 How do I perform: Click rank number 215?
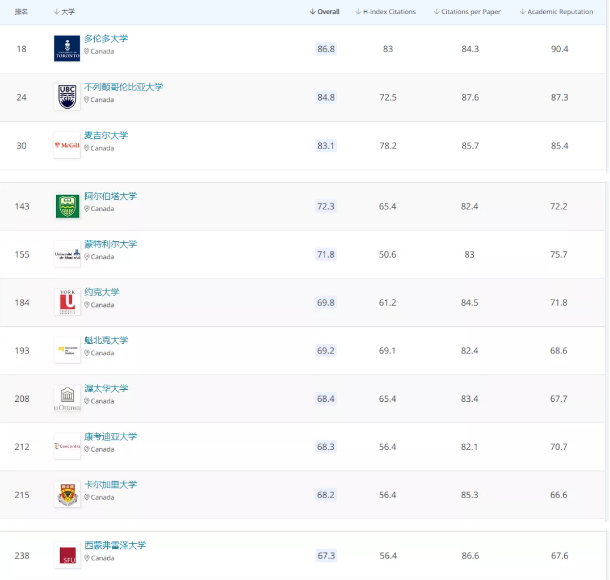coord(22,495)
